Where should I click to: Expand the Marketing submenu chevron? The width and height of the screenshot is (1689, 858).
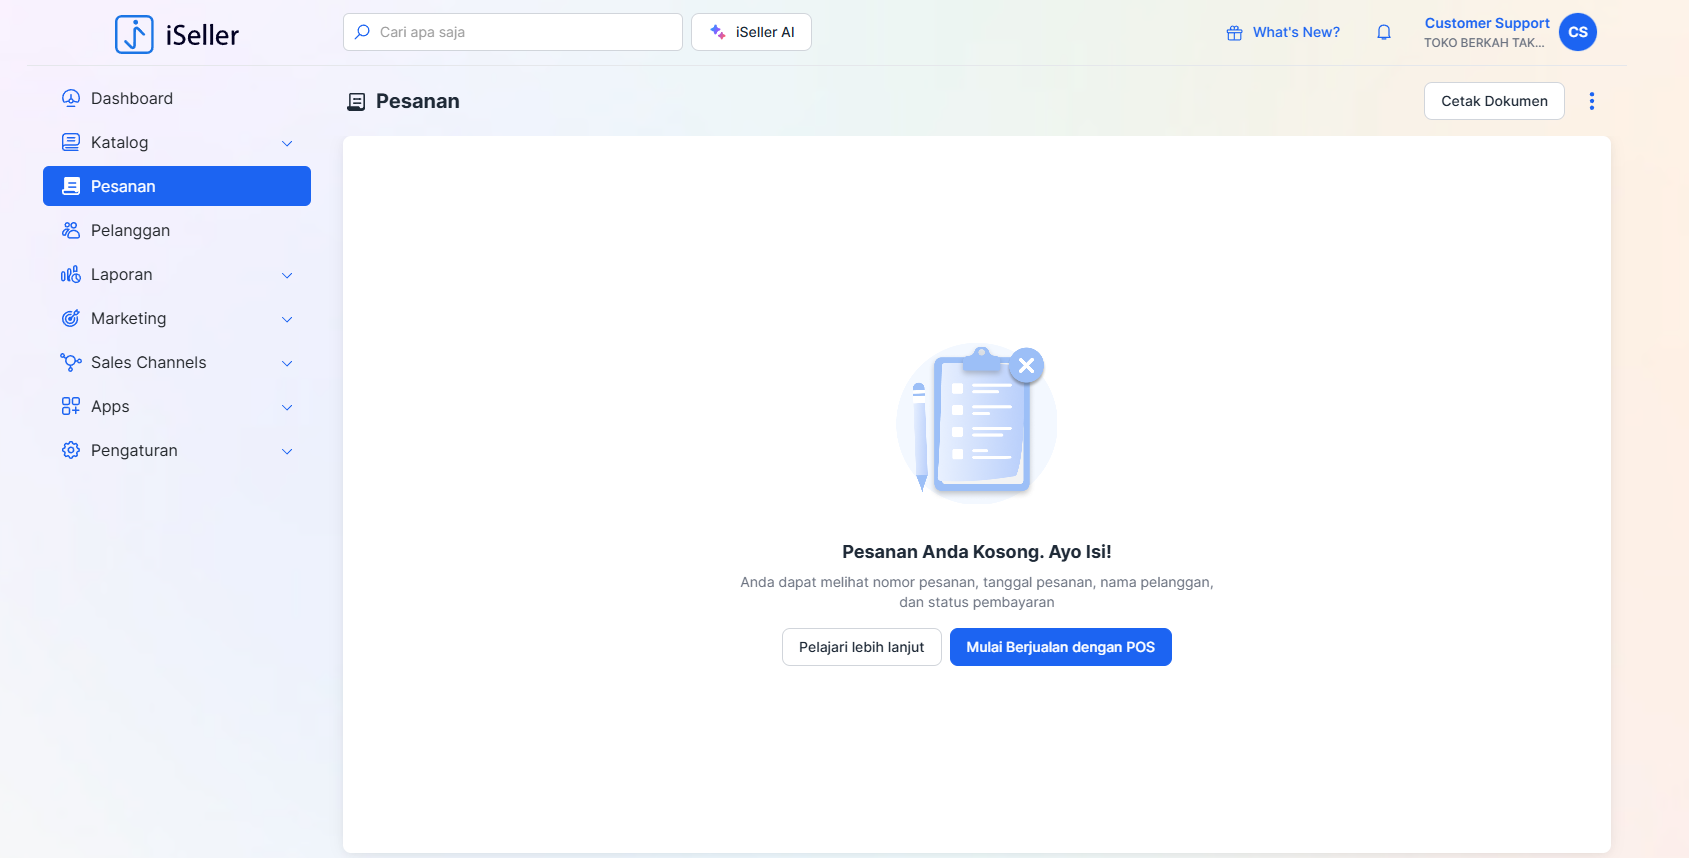[287, 319]
